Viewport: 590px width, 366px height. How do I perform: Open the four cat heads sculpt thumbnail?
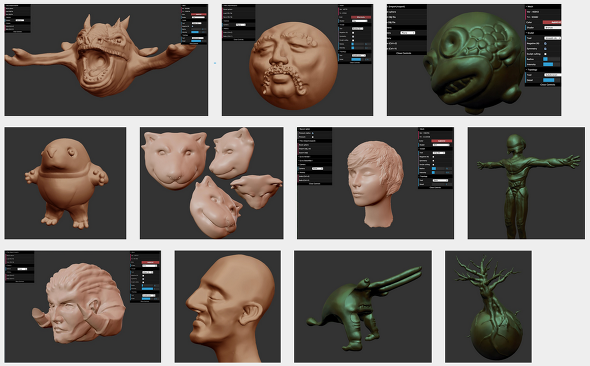click(211, 183)
